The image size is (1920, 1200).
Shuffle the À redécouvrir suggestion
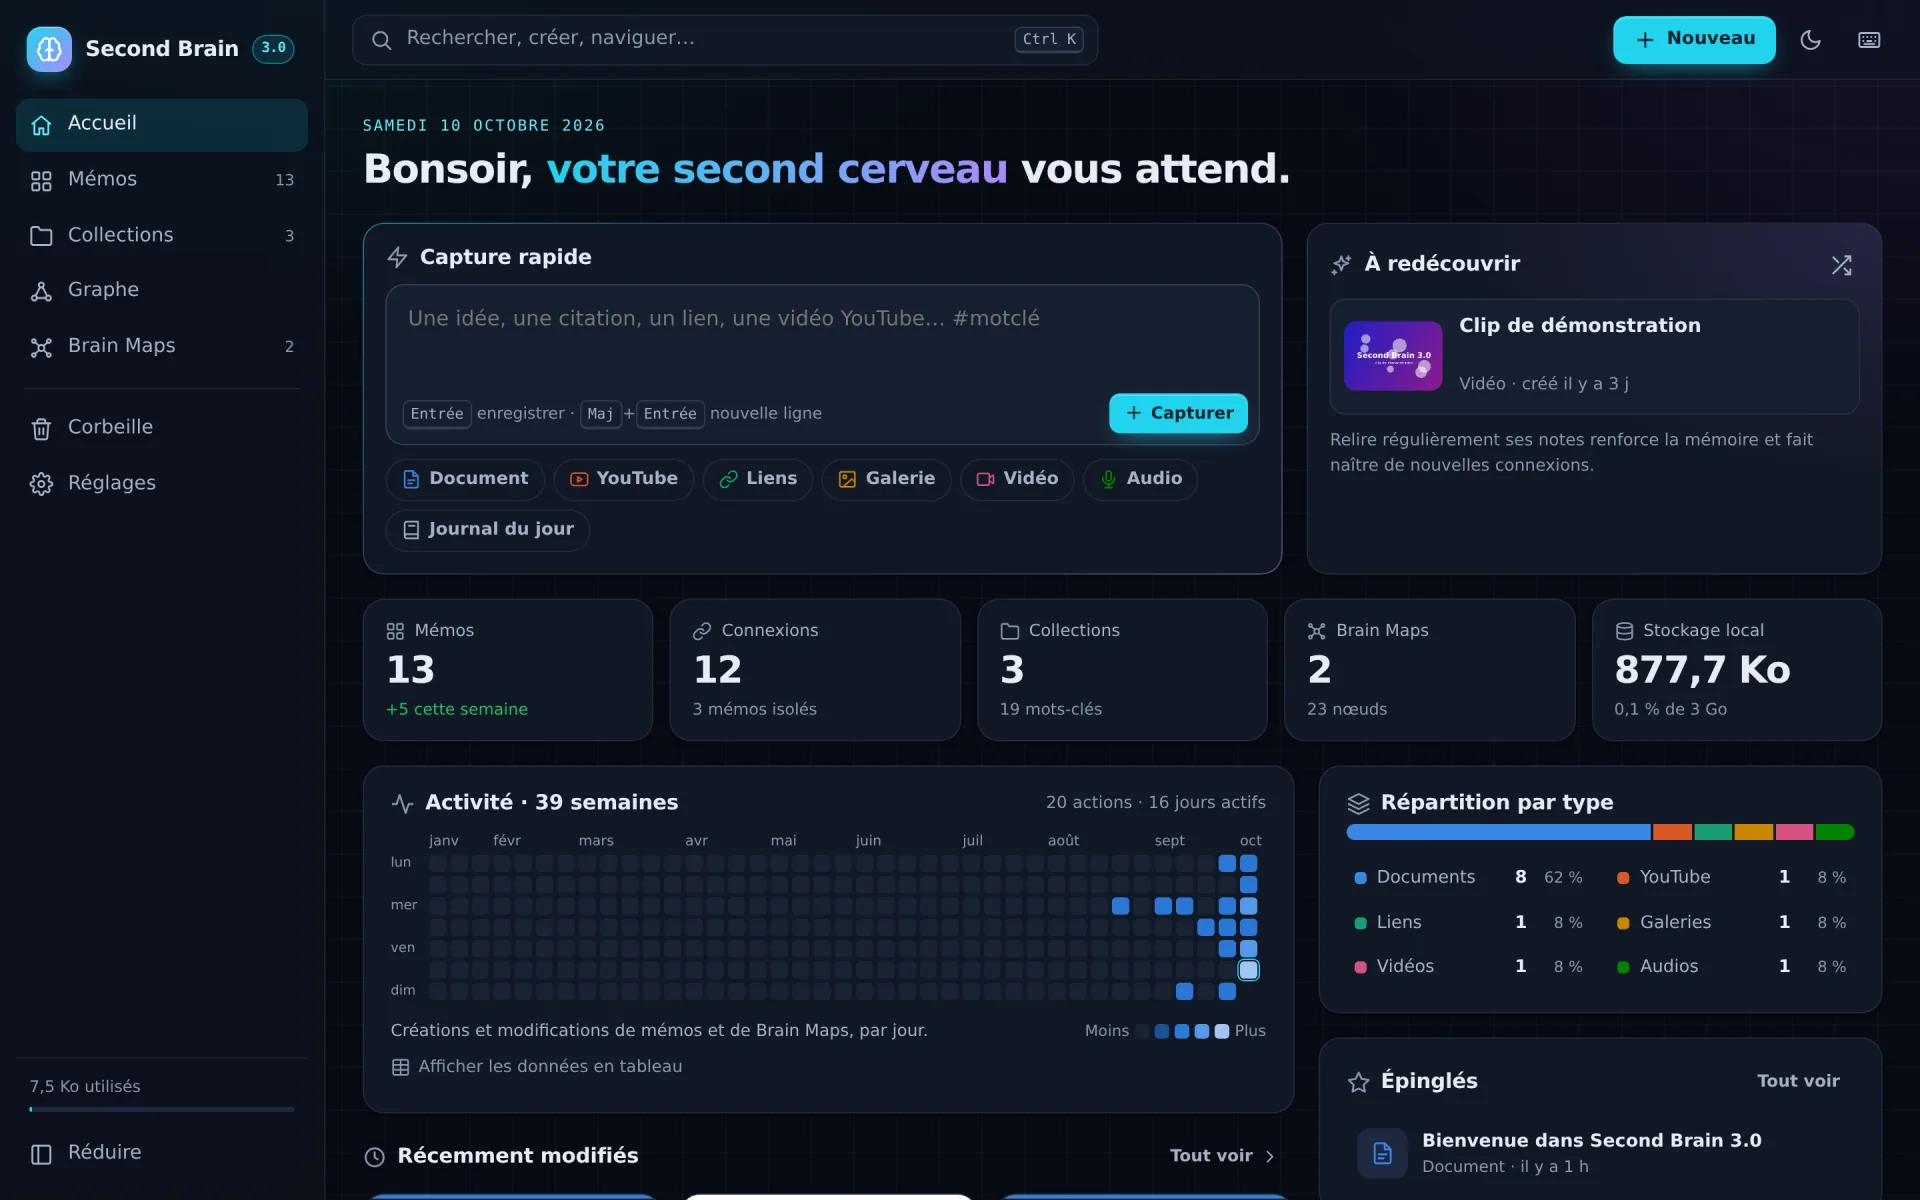pyautogui.click(x=1841, y=265)
